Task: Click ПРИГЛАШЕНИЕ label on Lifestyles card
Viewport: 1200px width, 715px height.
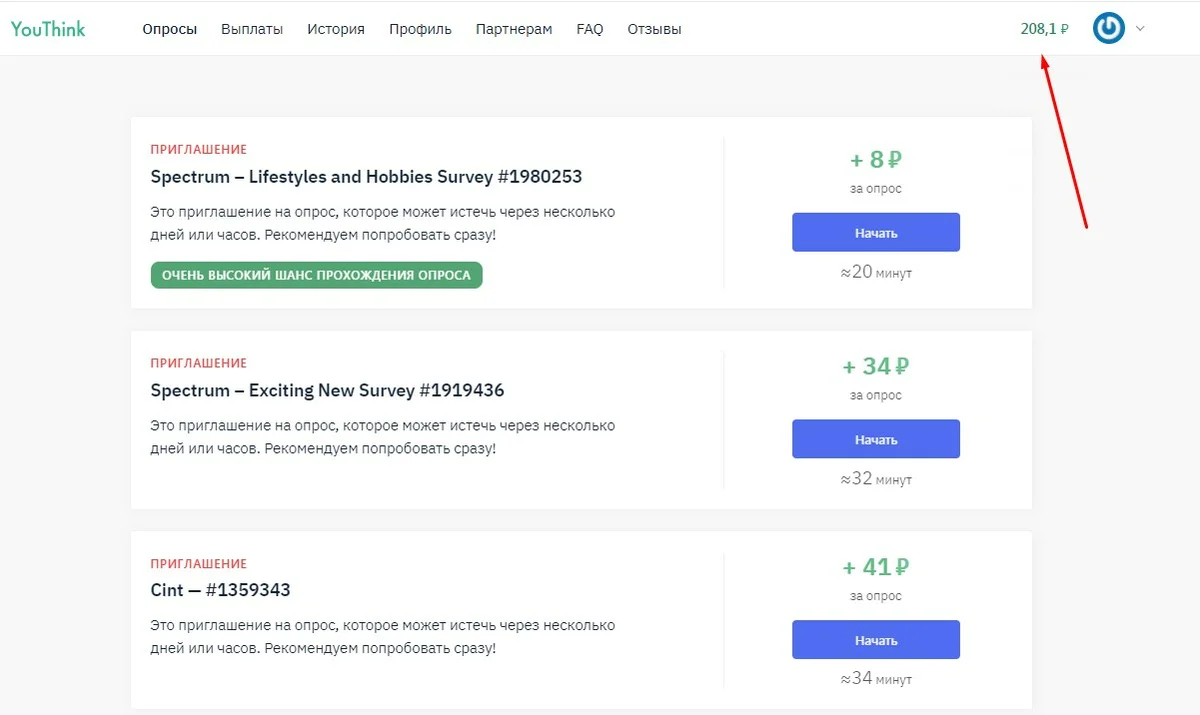Action: point(198,150)
